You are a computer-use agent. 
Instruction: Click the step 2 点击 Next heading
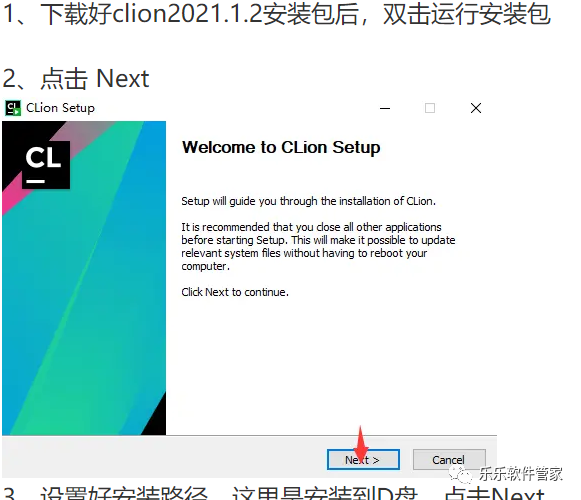76,79
